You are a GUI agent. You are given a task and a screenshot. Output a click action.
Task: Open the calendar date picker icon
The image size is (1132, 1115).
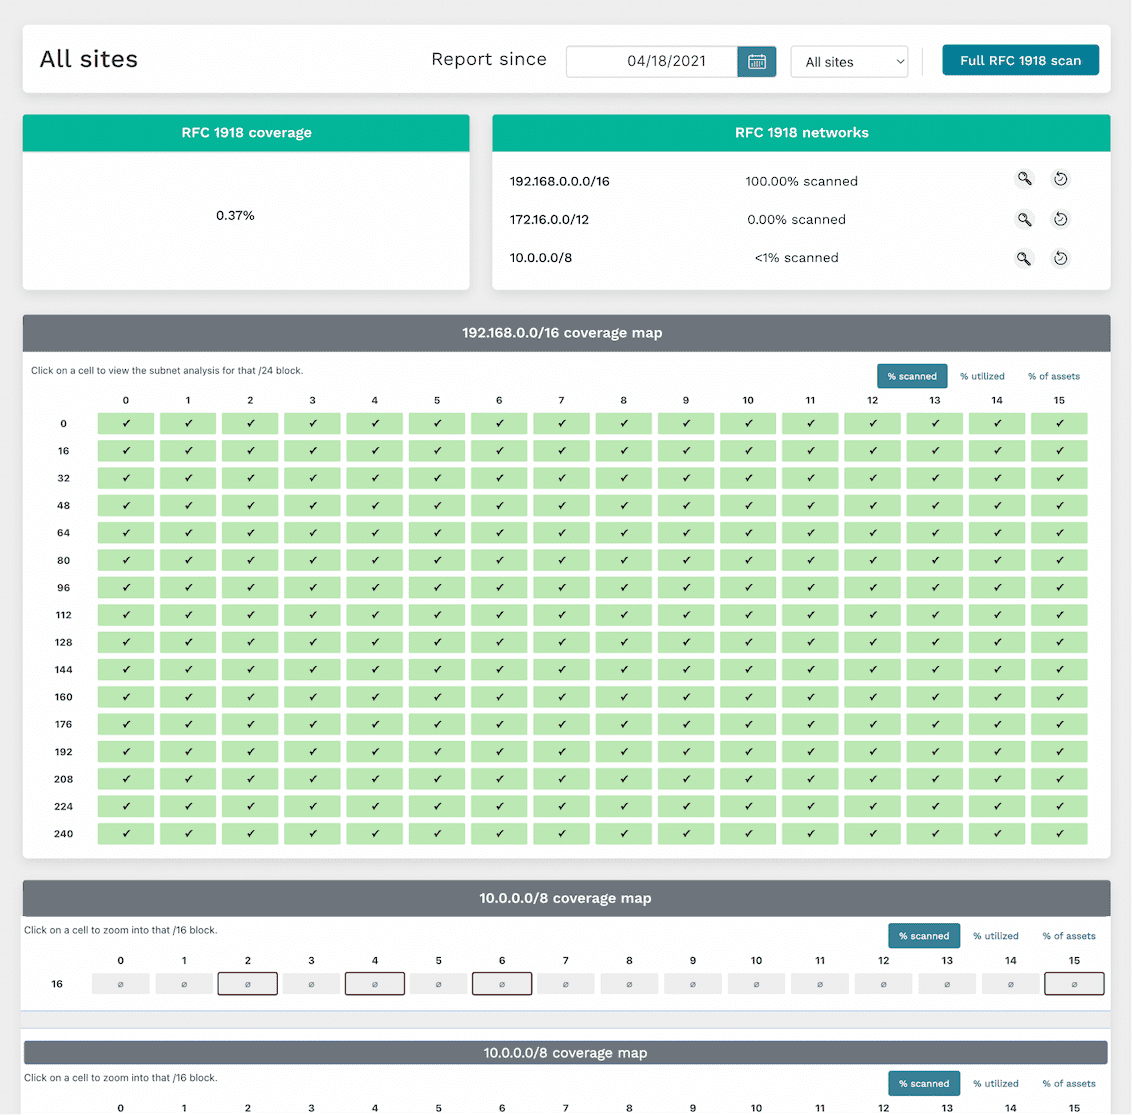(757, 61)
